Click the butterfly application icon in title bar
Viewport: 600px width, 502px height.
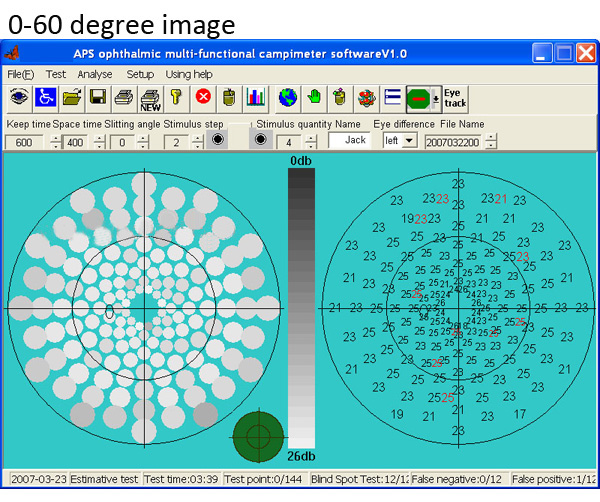point(11,53)
